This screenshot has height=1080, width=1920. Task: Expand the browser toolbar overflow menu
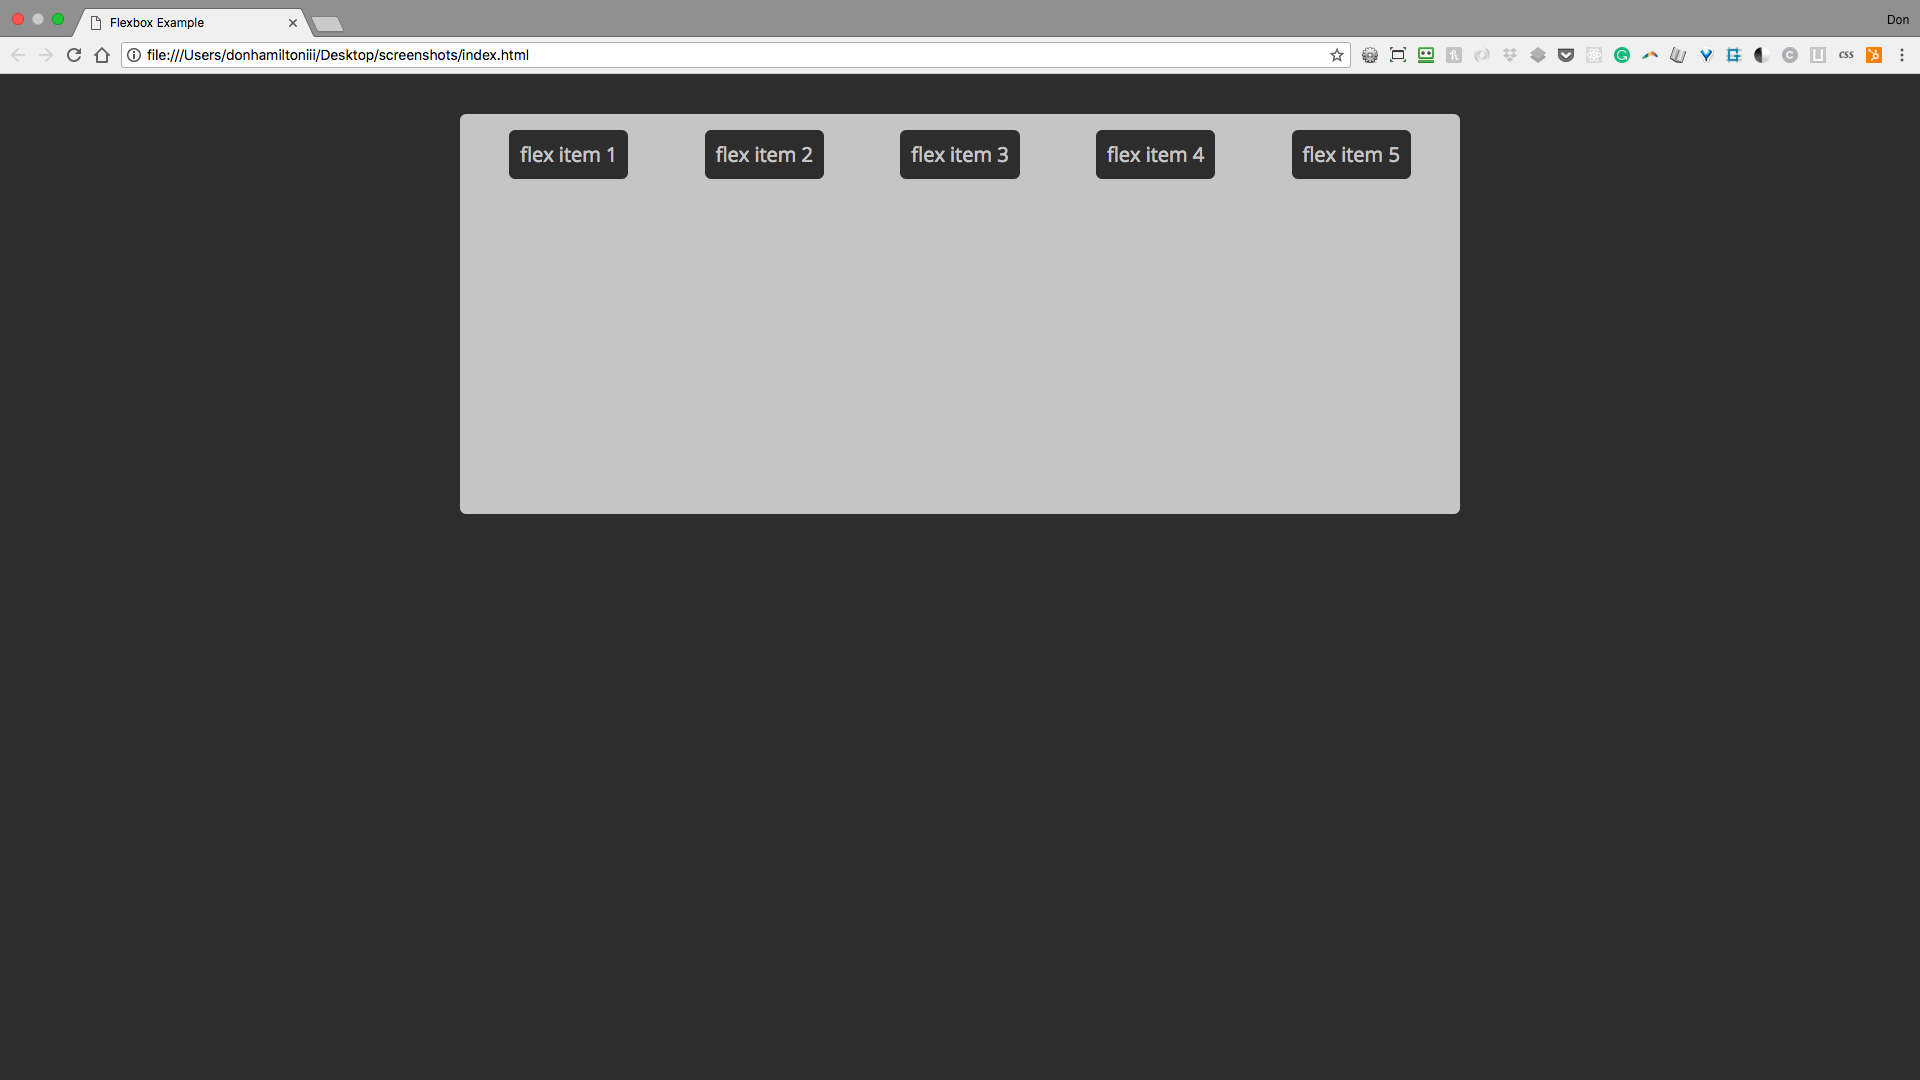(x=1902, y=54)
